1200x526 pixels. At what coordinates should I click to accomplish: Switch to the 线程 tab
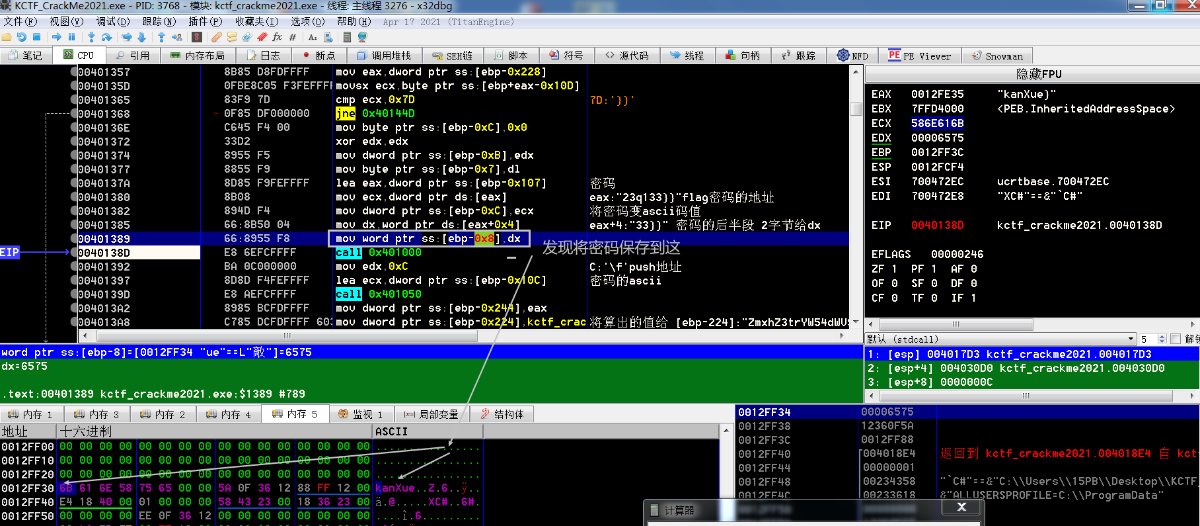[x=687, y=55]
